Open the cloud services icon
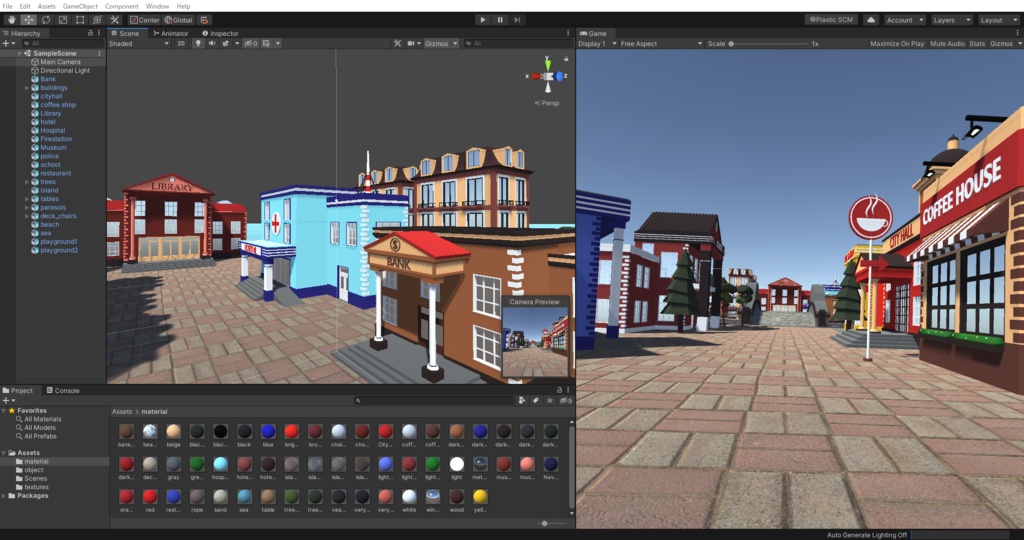 869,20
